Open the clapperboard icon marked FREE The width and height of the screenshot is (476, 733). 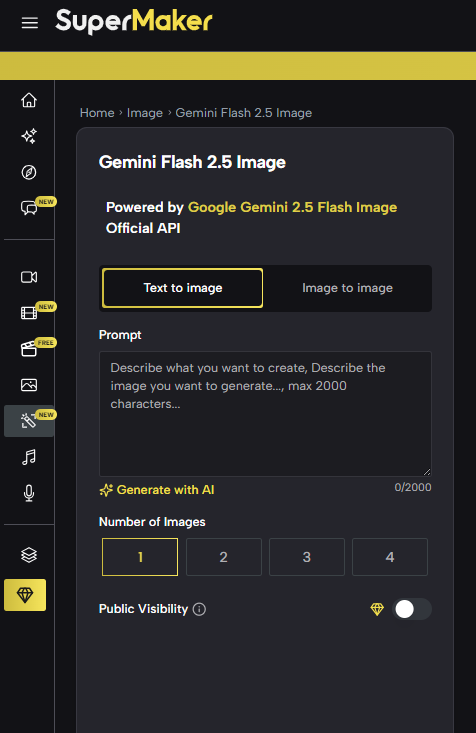[x=29, y=349]
